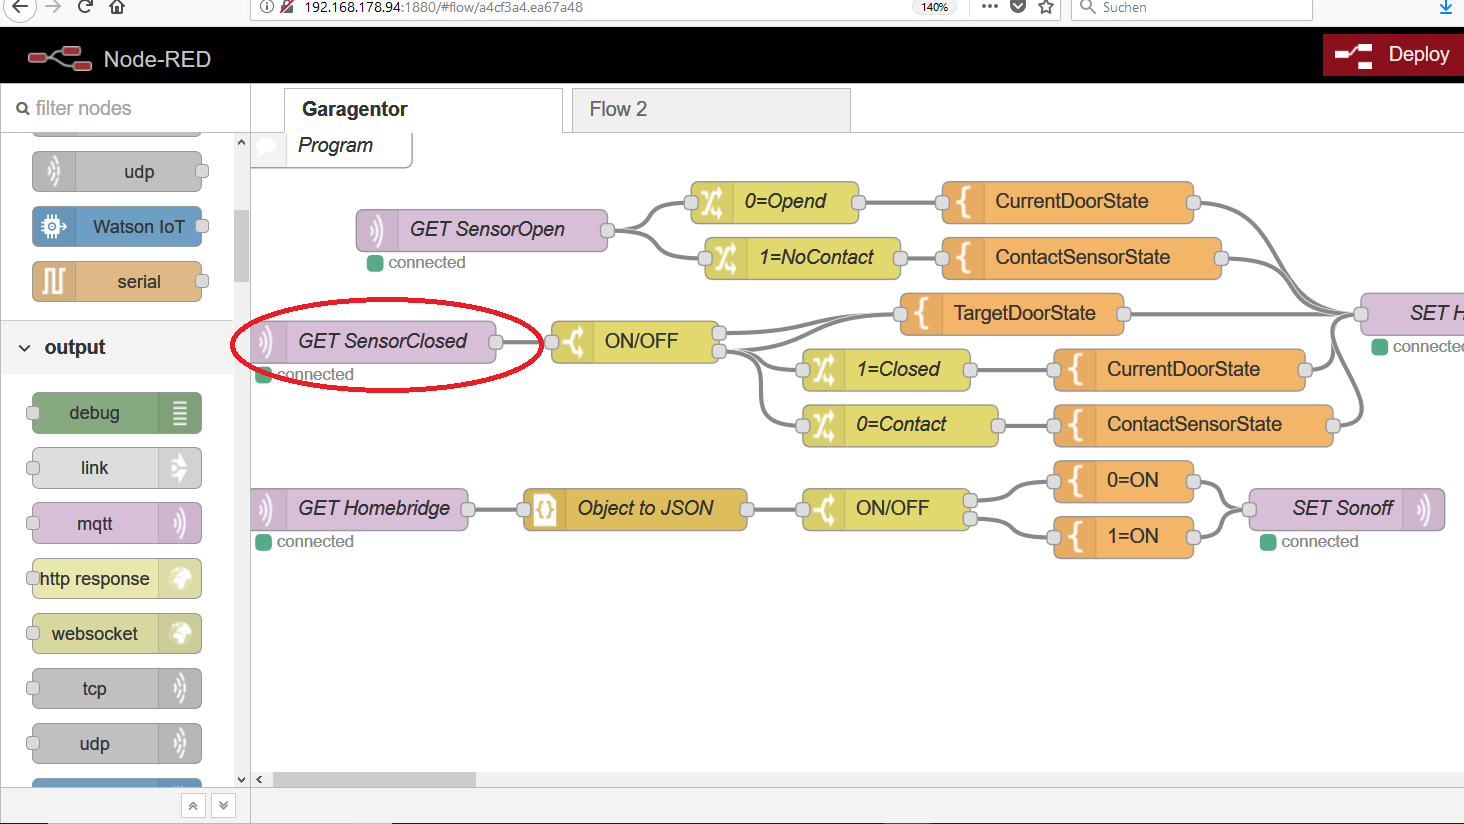Collapse all palette categories with up arrows
Image resolution: width=1464 pixels, height=824 pixels.
tap(194, 805)
